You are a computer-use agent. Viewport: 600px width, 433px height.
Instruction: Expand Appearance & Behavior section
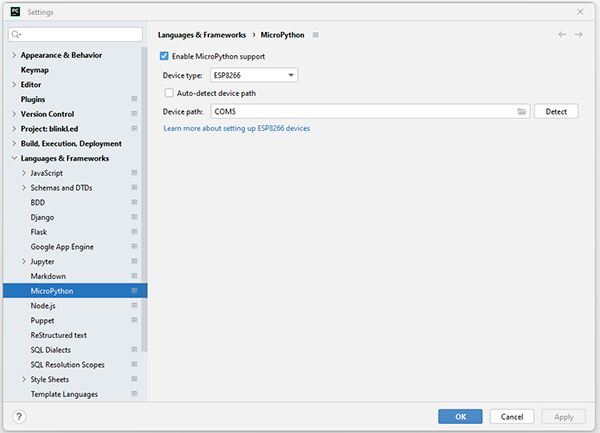click(14, 55)
